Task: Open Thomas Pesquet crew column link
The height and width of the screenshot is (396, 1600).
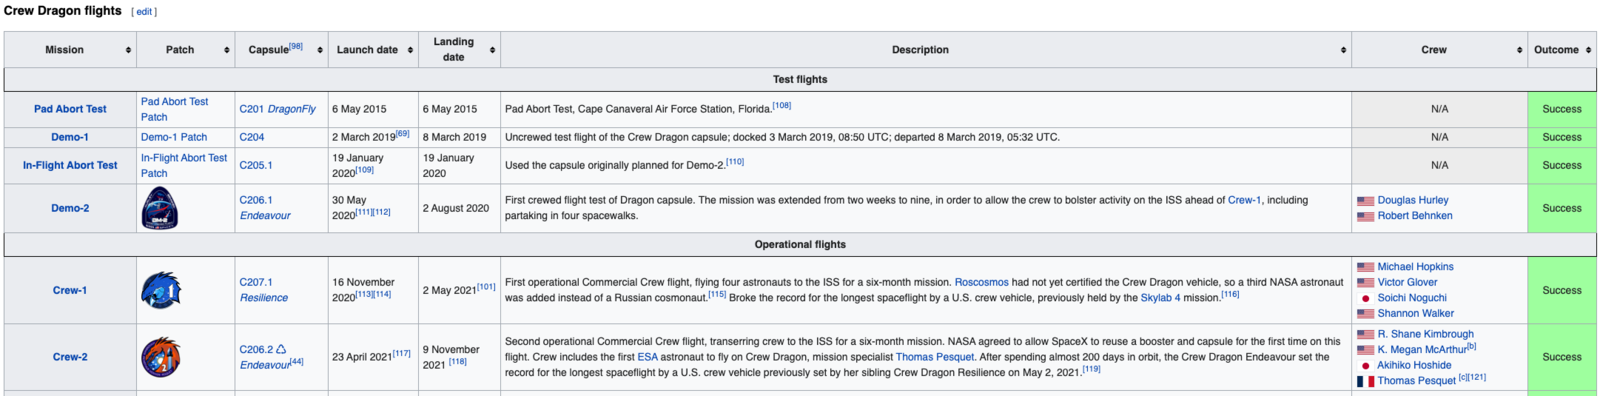Action: pyautogui.click(x=1417, y=381)
